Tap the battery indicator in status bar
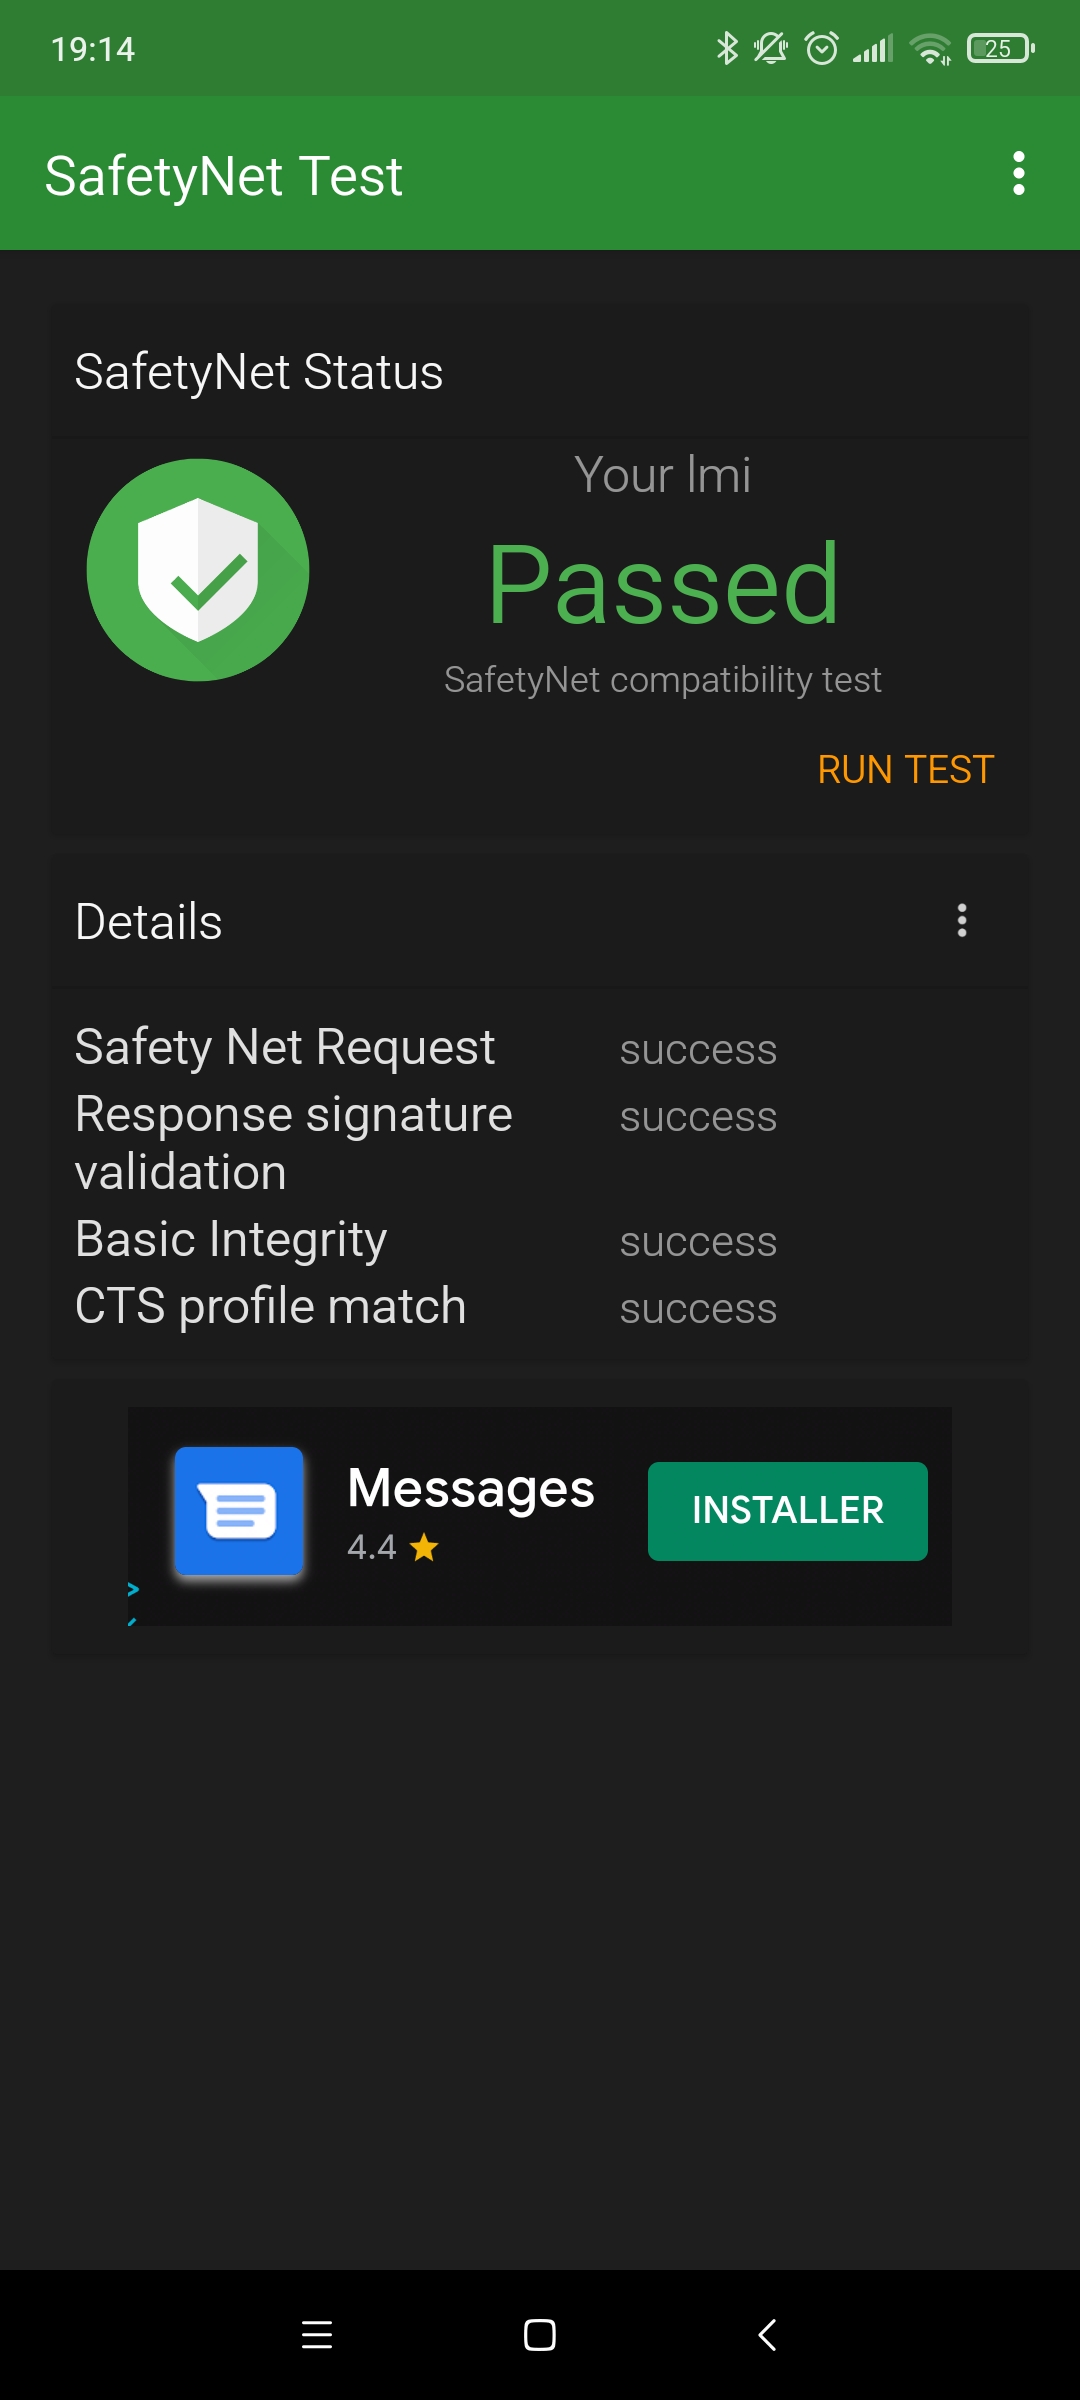Screen dimensions: 1080x2400 pyautogui.click(x=1000, y=48)
